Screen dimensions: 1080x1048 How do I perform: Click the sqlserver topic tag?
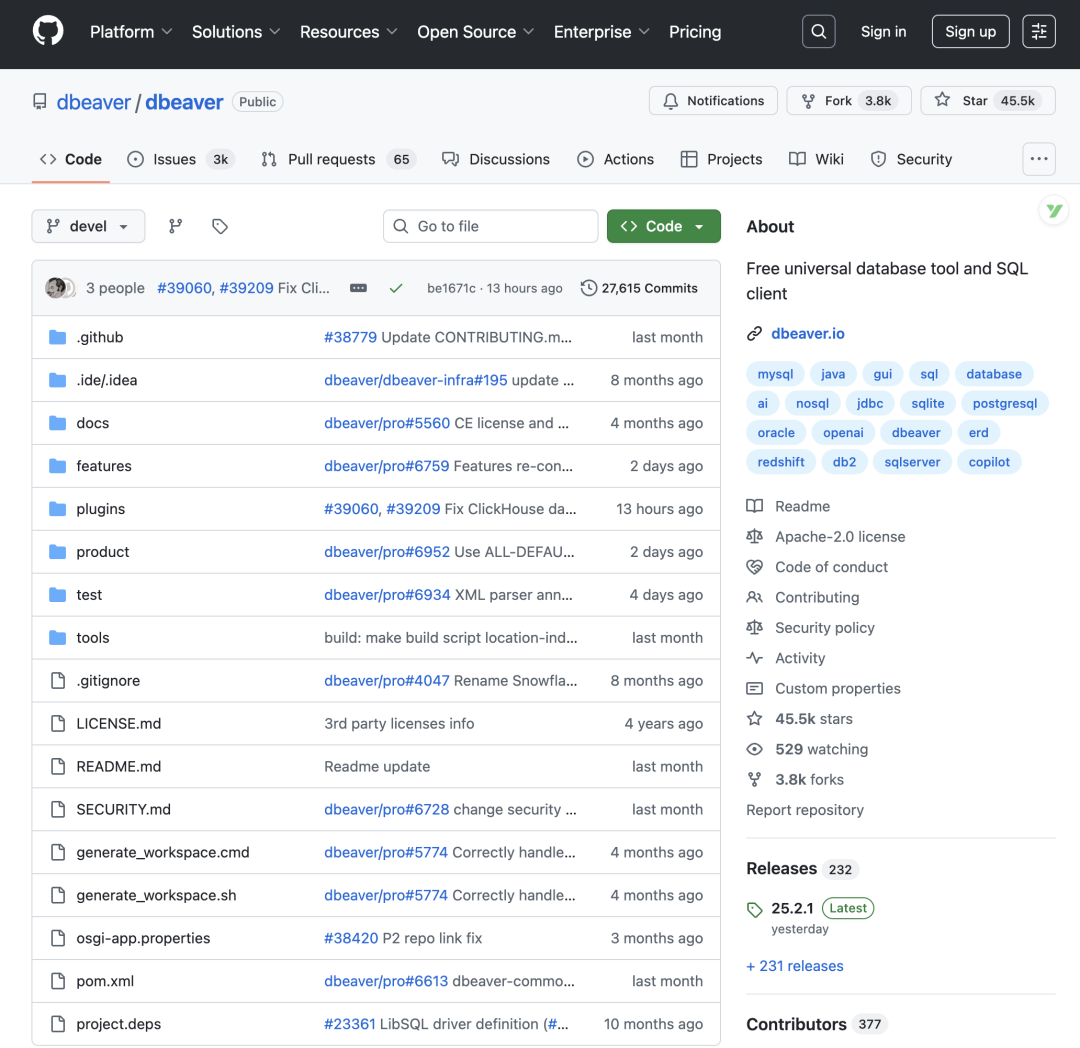(912, 462)
